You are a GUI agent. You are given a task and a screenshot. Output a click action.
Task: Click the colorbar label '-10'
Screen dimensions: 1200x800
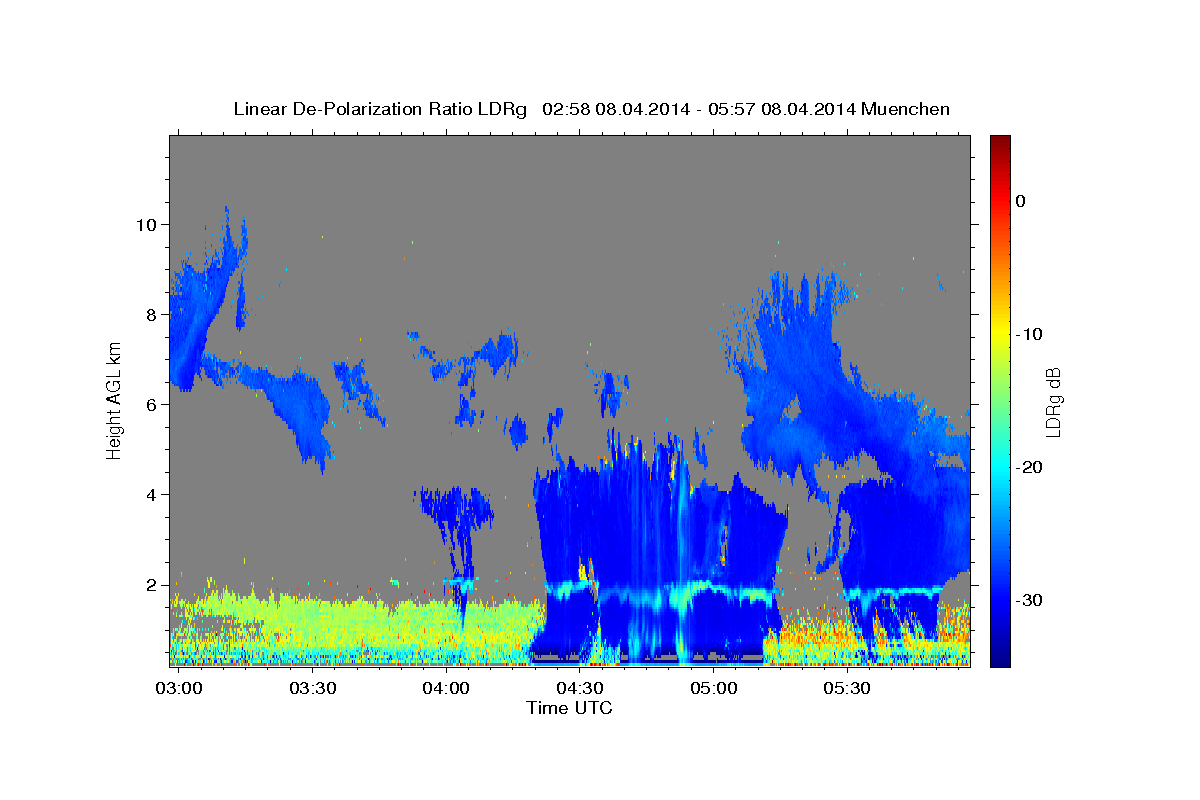tap(1029, 334)
